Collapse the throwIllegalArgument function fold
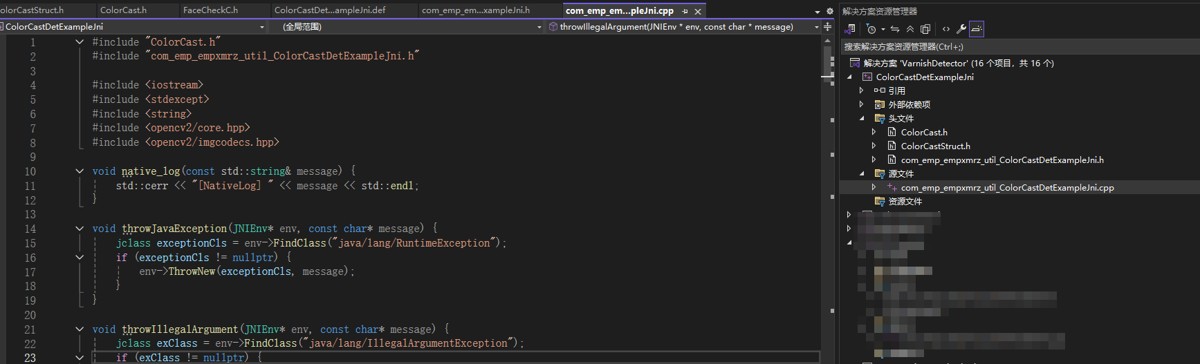This screenshot has height=364, width=1200. (80, 329)
